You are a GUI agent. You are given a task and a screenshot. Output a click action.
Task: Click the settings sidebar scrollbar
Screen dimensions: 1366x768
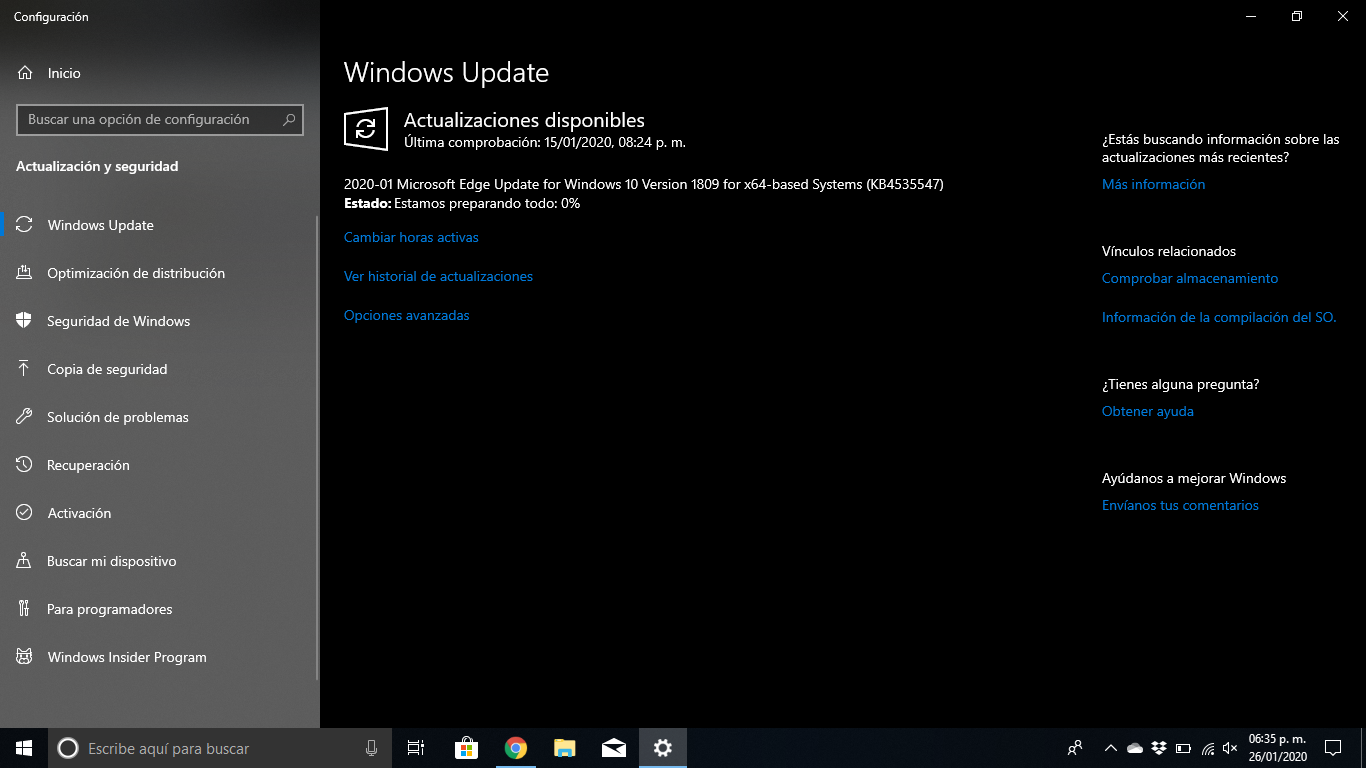click(317, 450)
